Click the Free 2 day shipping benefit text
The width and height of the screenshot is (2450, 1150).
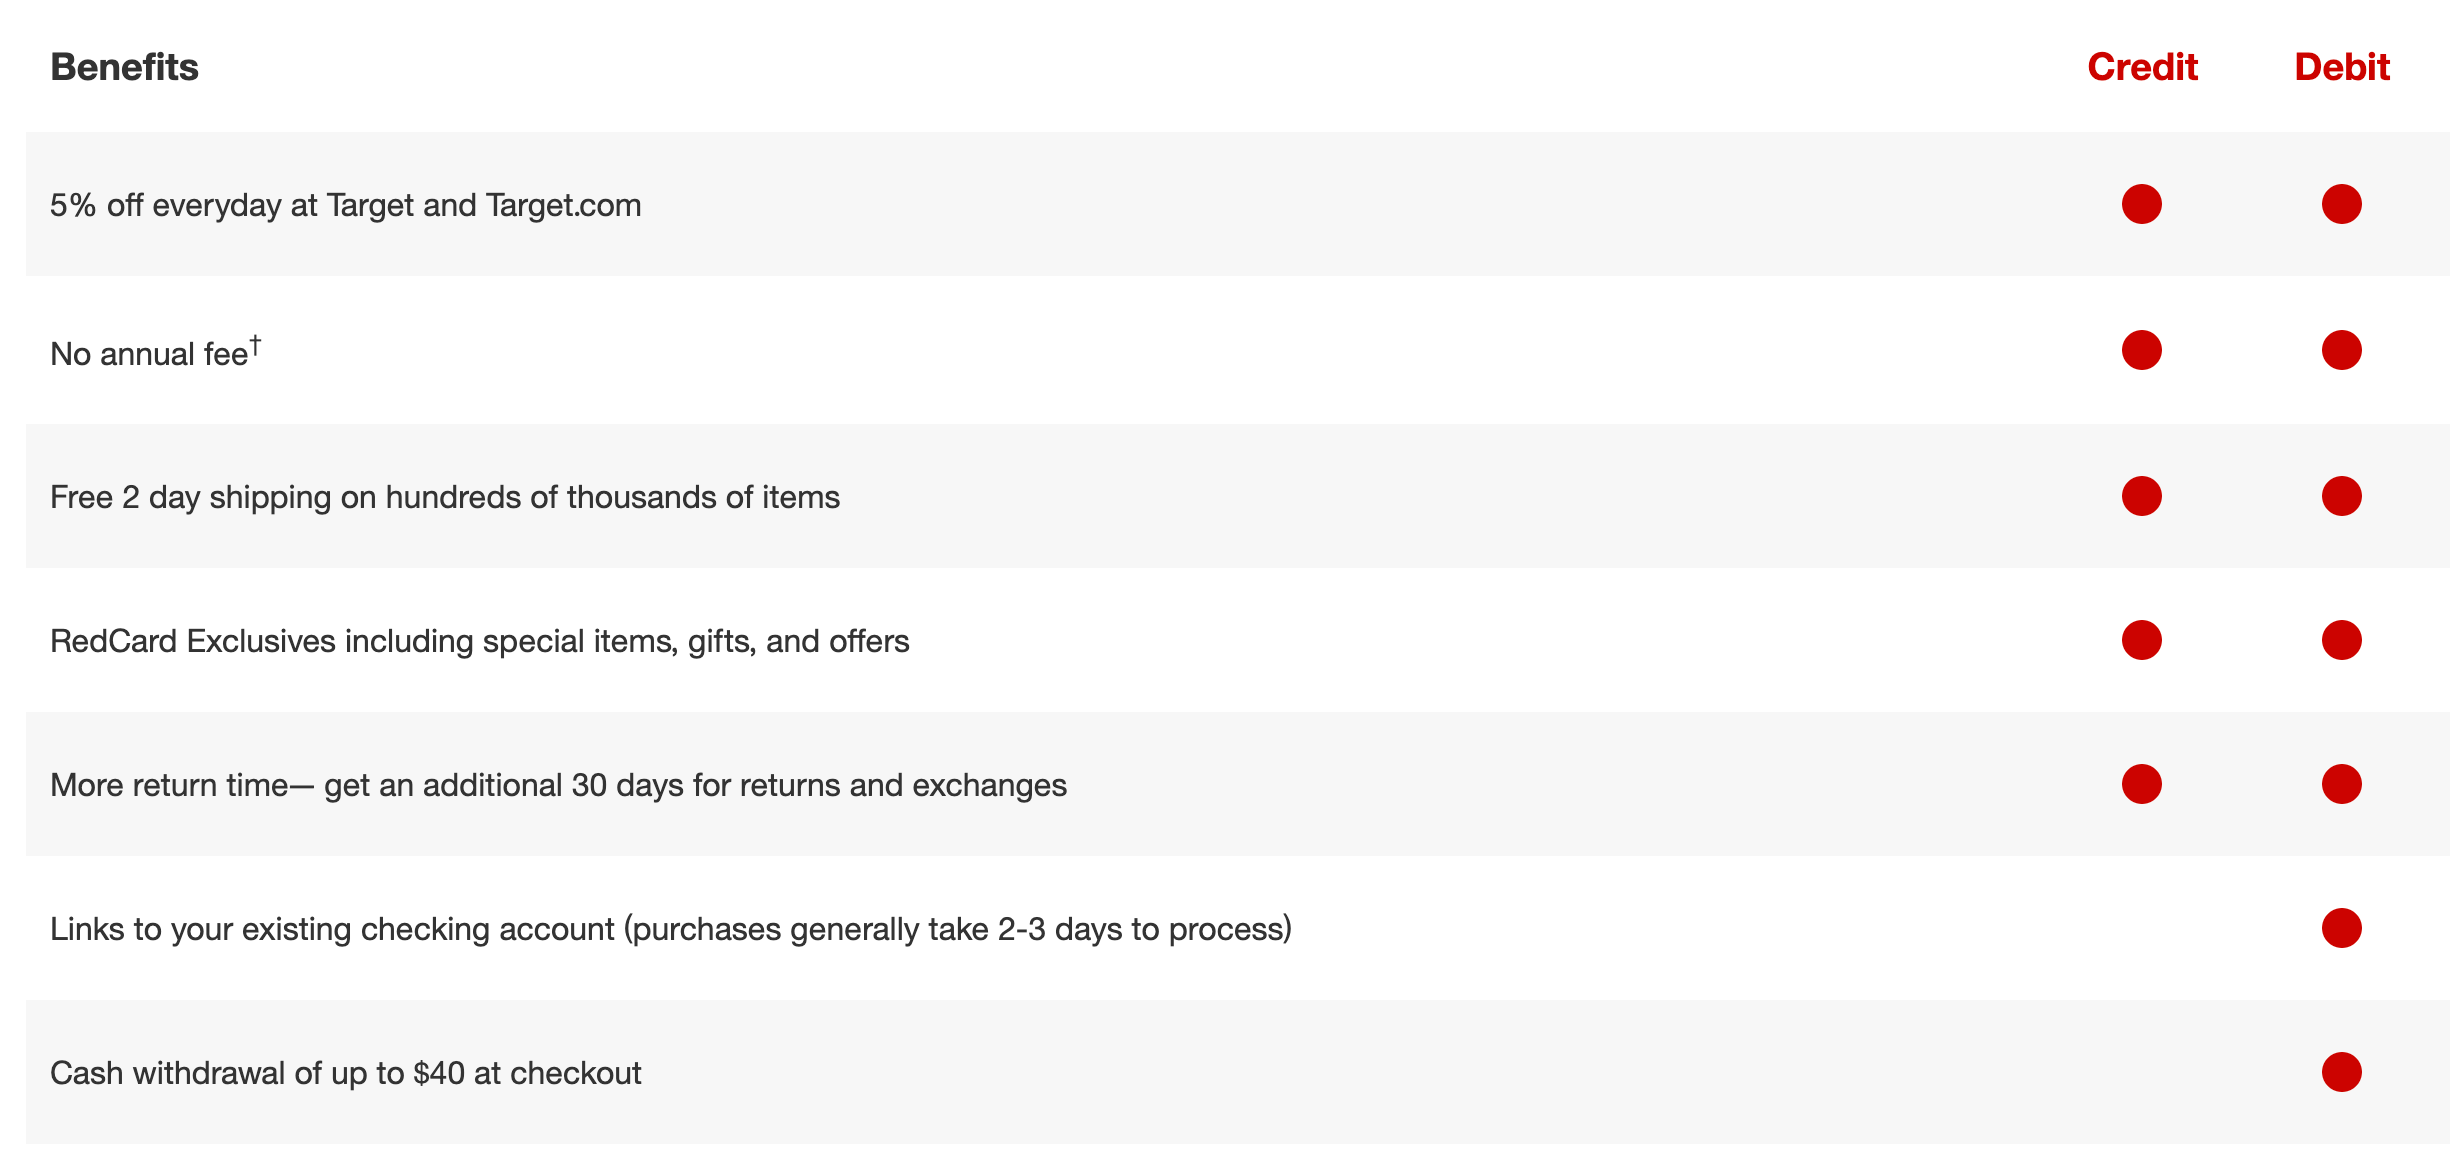[x=444, y=497]
